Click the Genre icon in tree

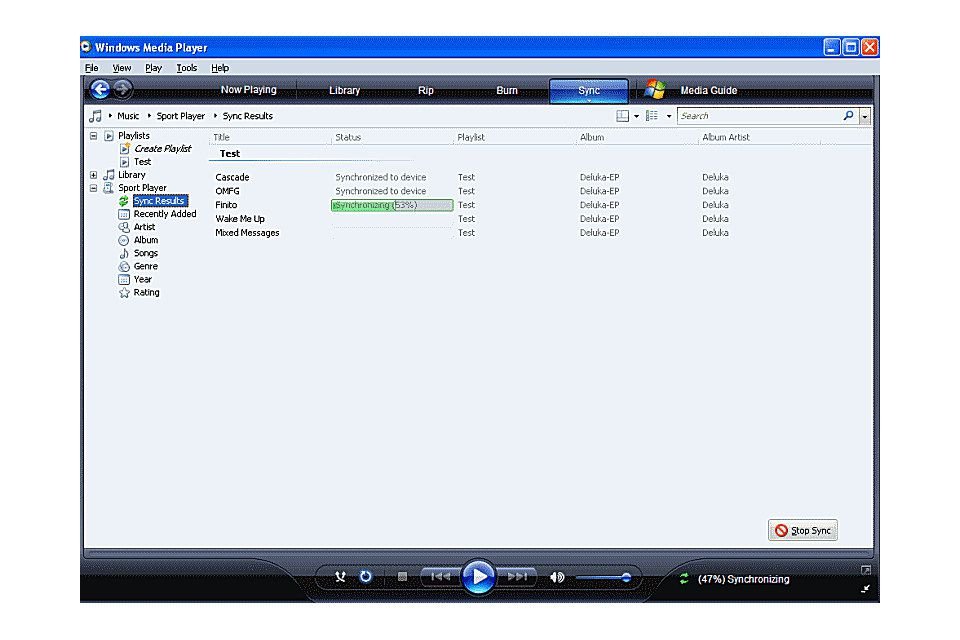pyautogui.click(x=124, y=266)
